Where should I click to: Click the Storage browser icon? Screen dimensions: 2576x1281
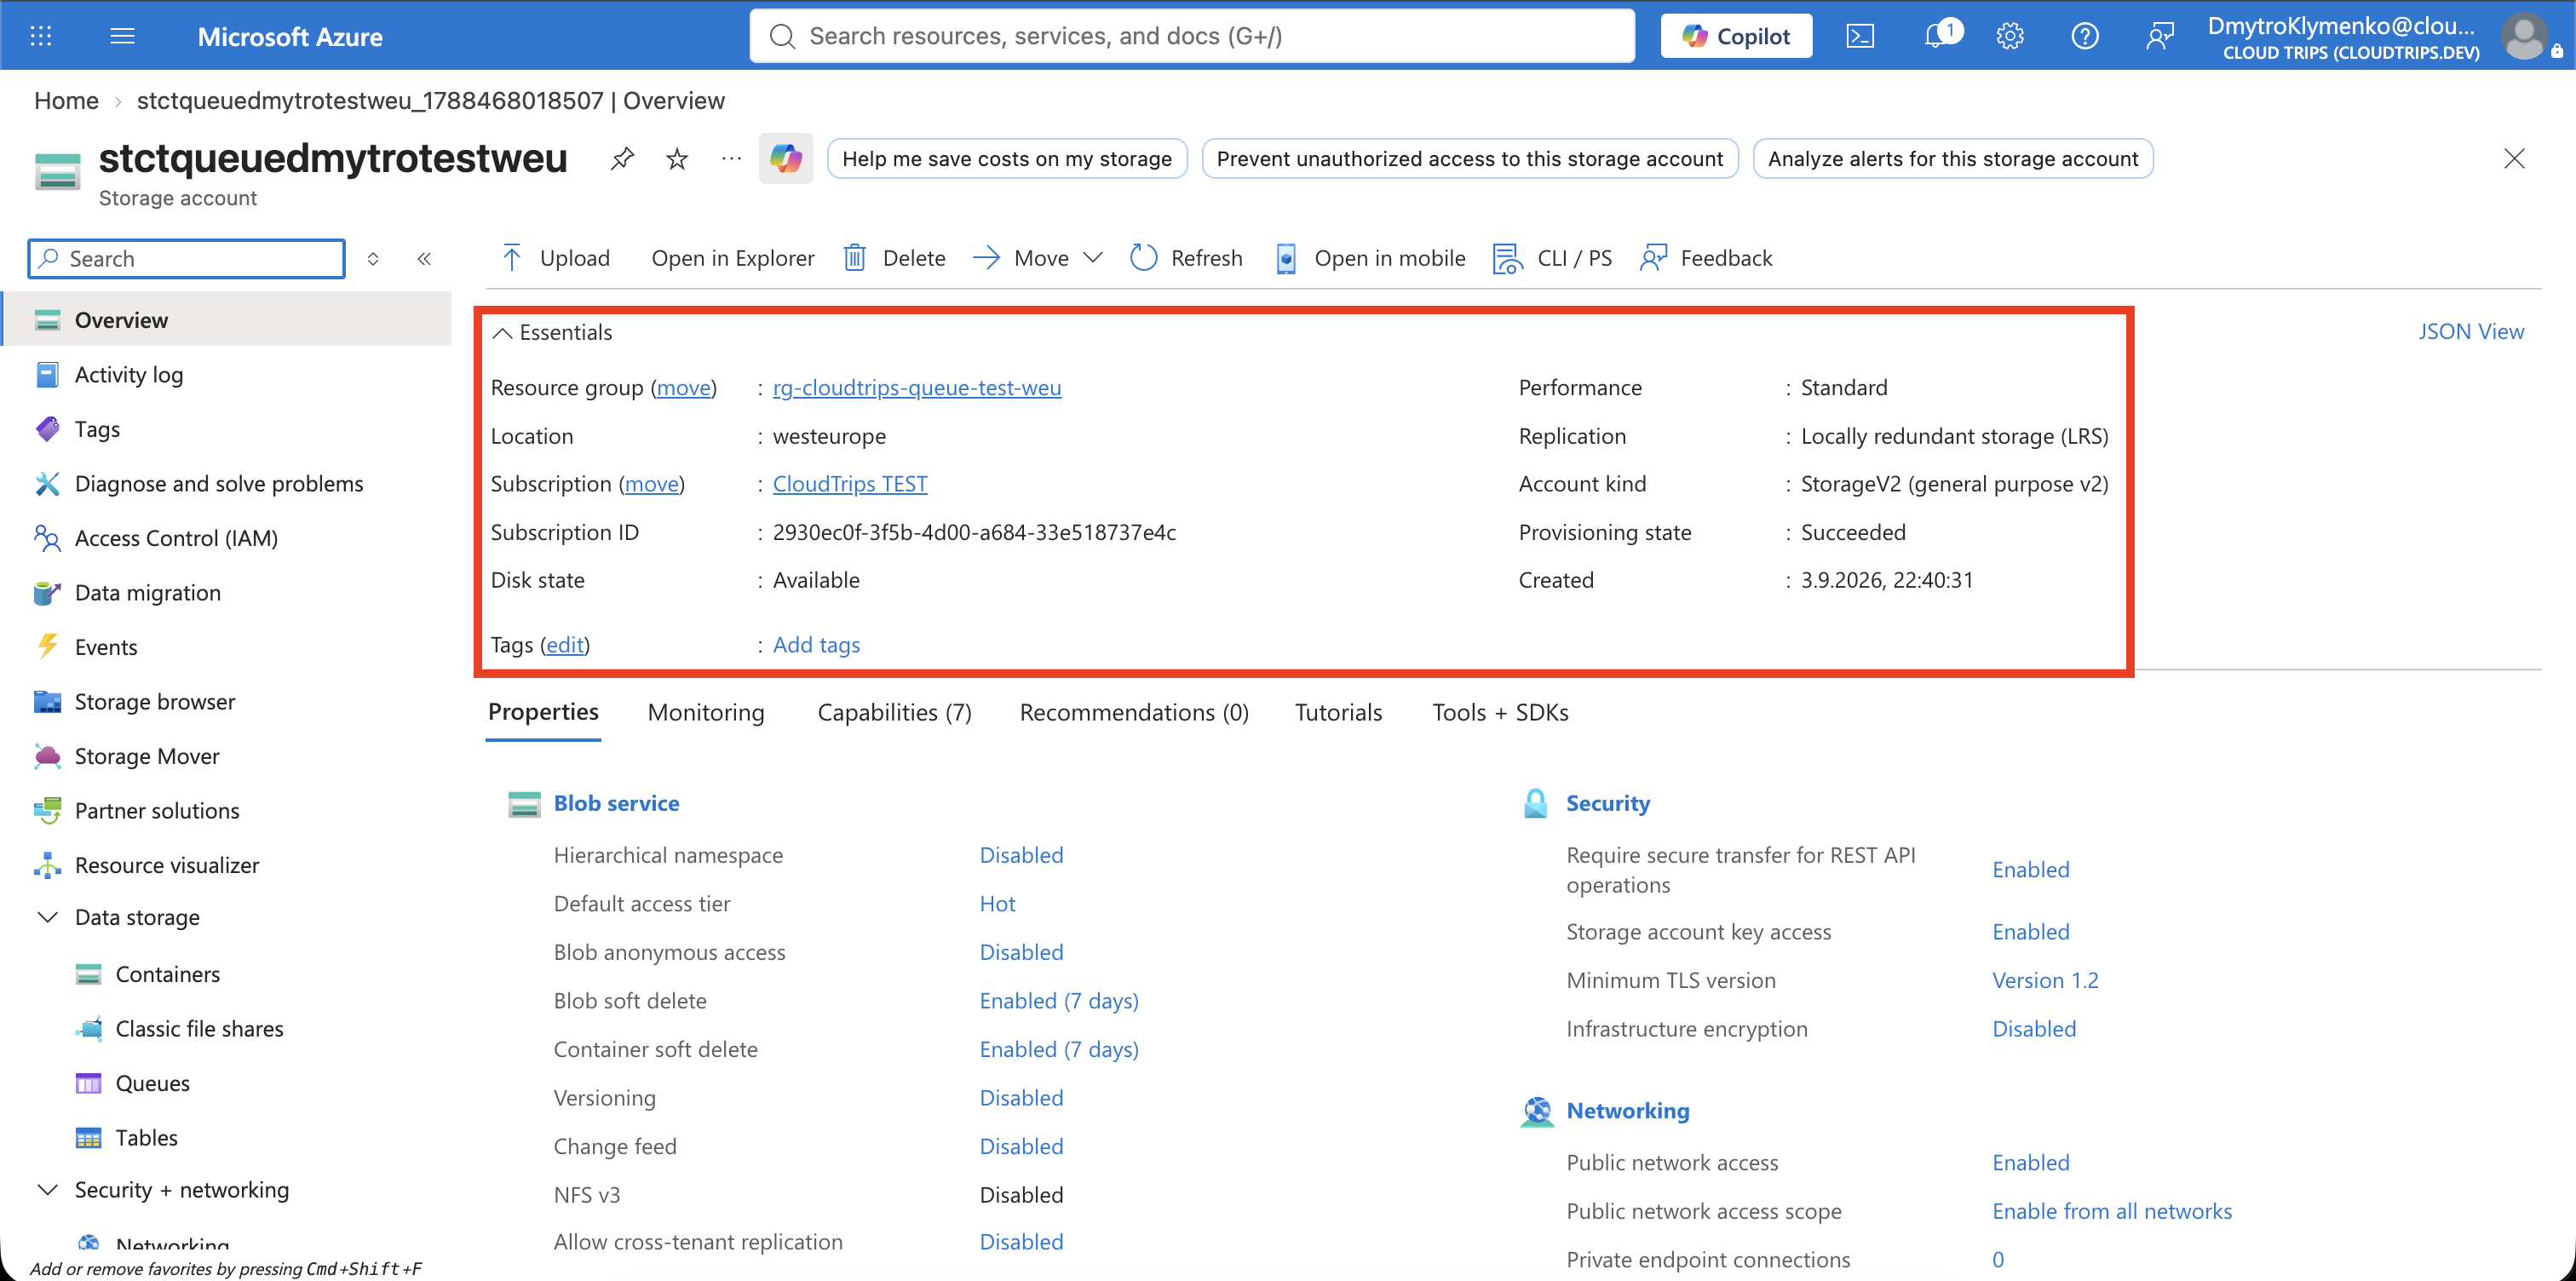tap(47, 702)
